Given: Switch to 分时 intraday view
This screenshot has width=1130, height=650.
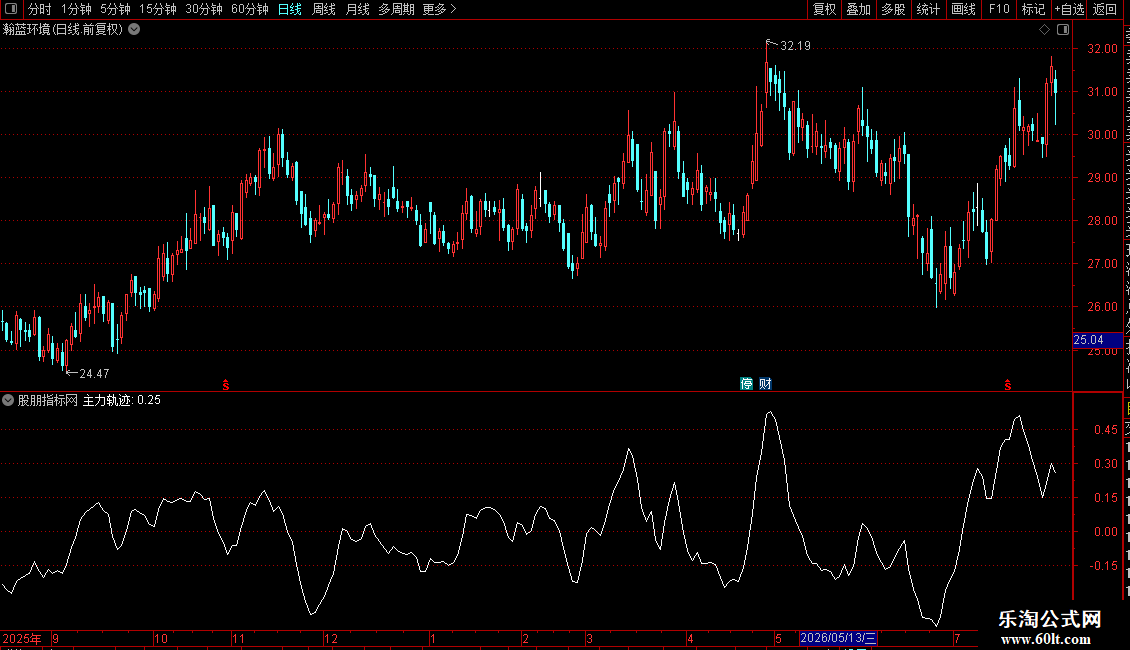Looking at the screenshot, I should (40, 9).
